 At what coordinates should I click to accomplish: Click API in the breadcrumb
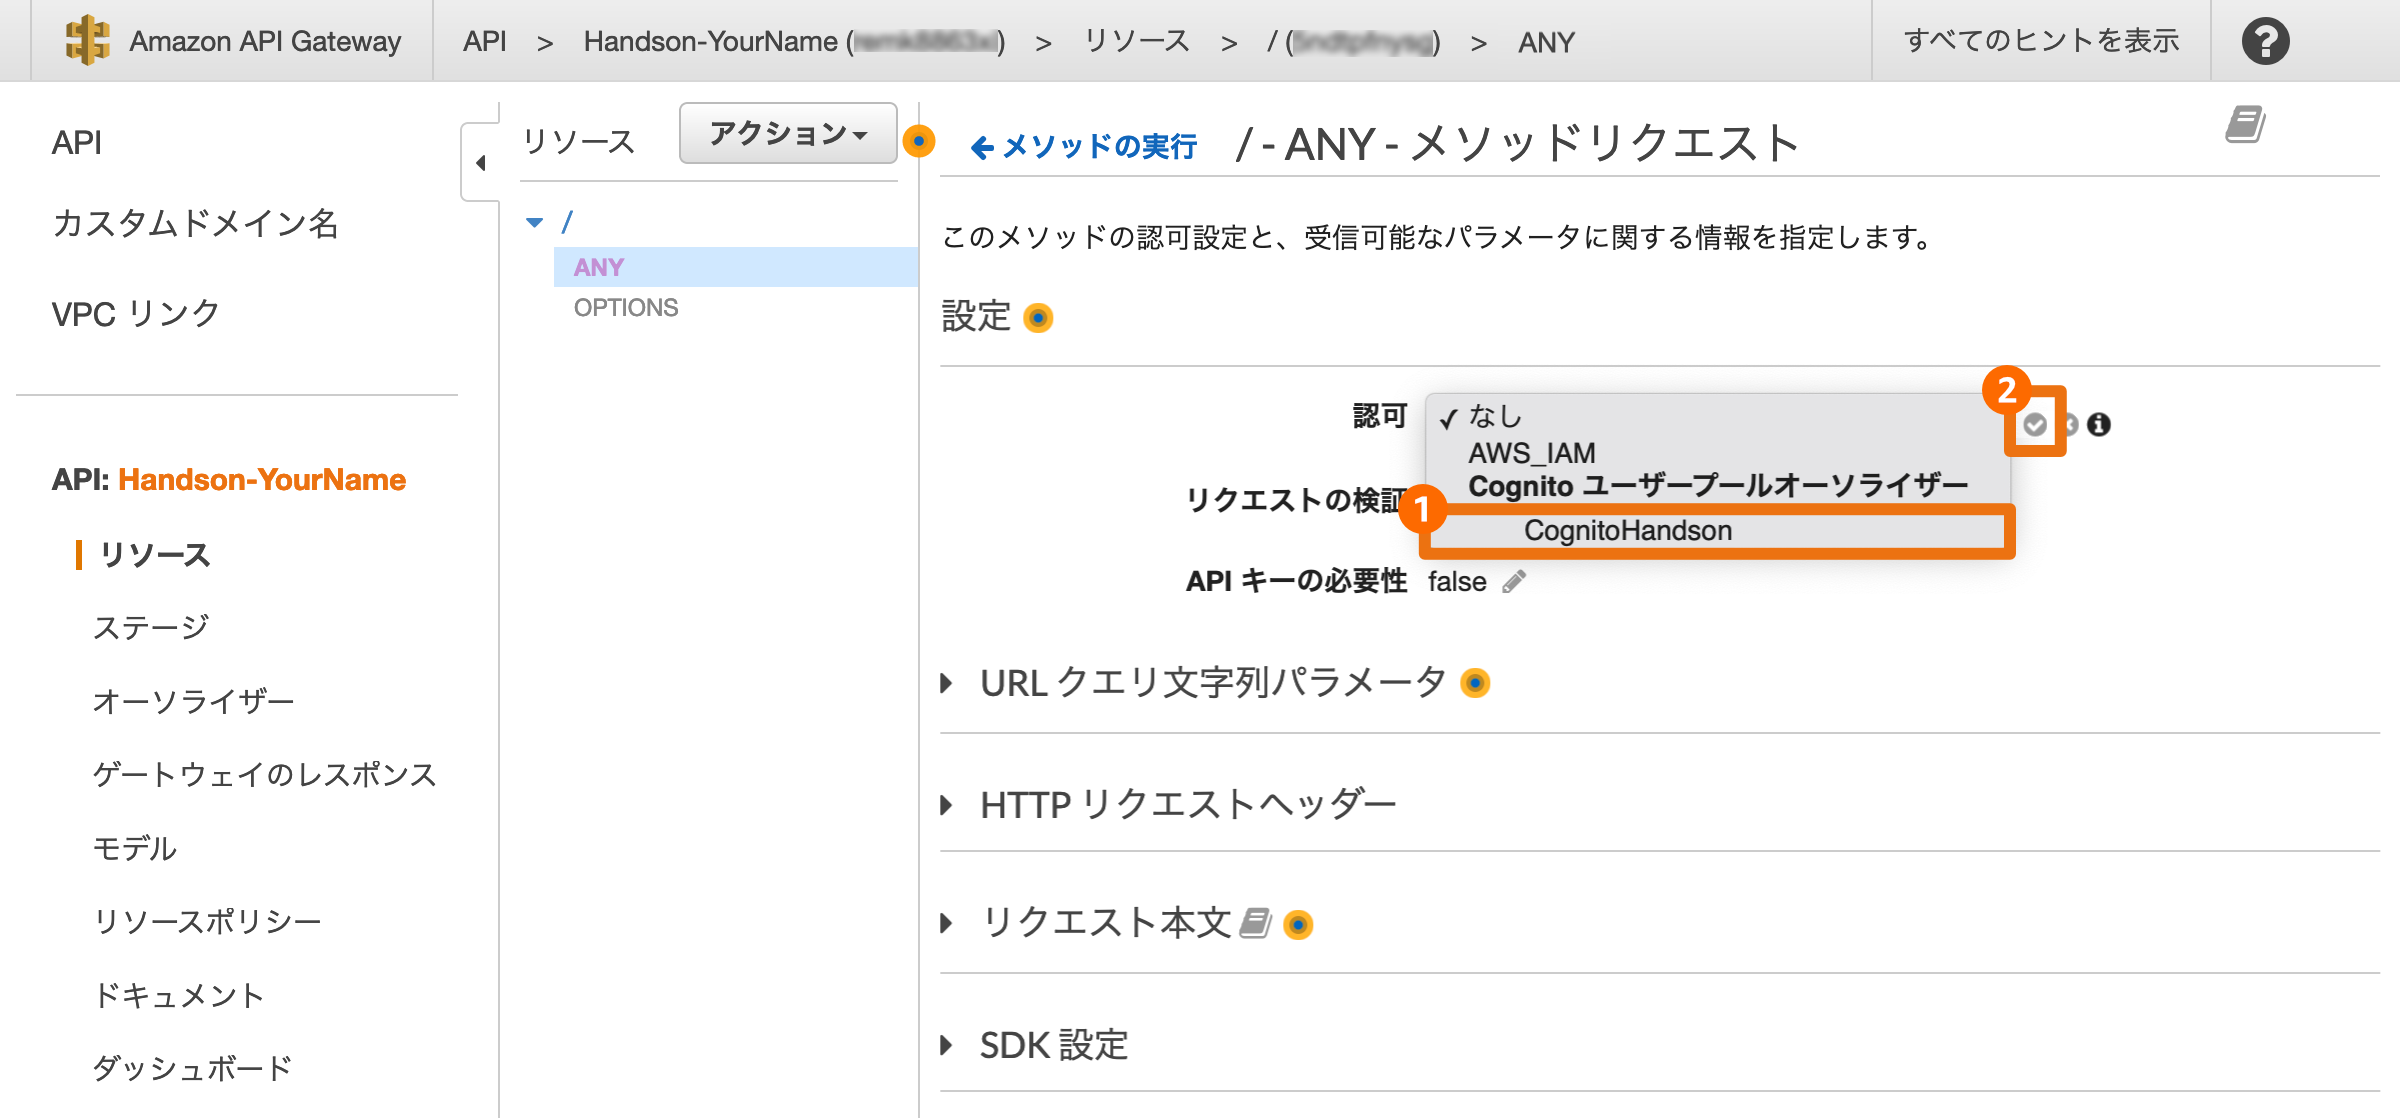point(484,41)
